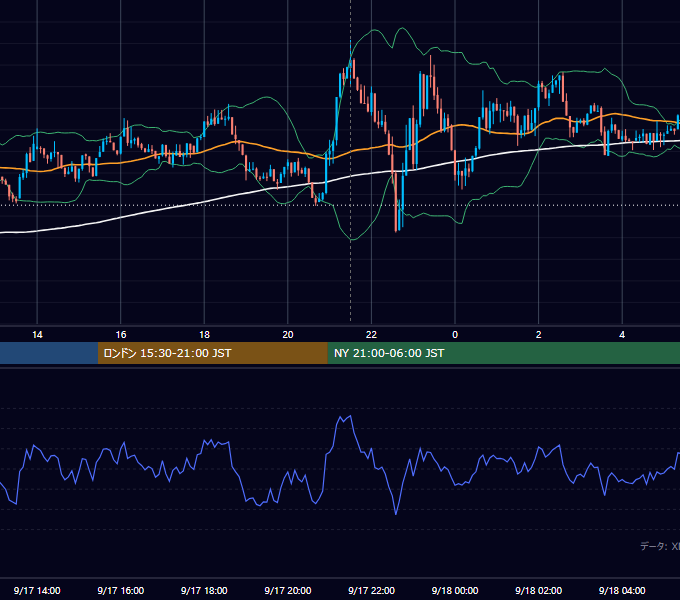Click the blue session bar before London
Screen dimensions: 680x600
tap(49, 353)
